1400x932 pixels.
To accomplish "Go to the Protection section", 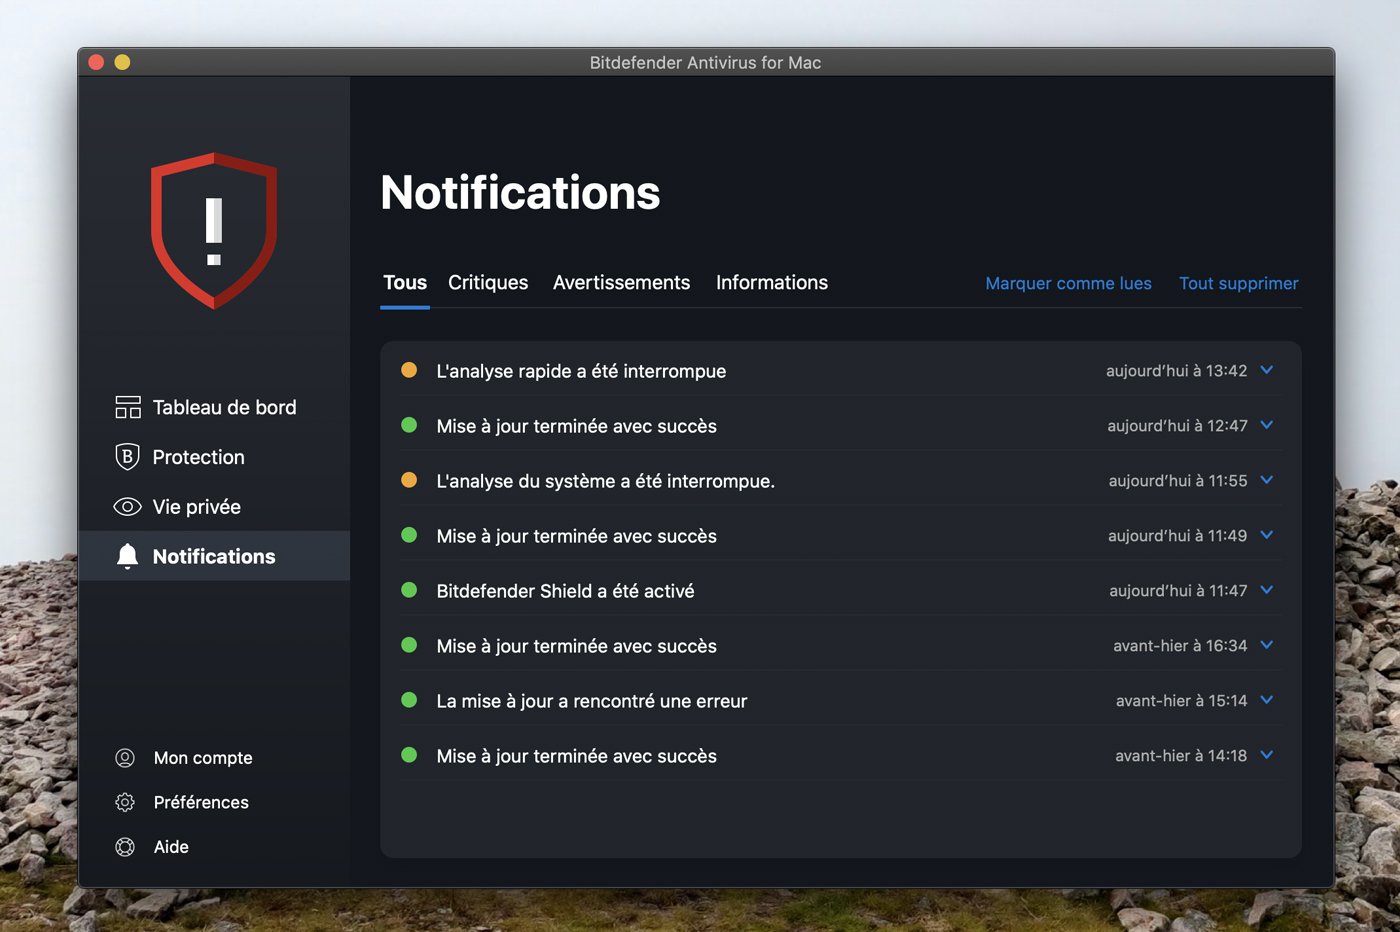I will pyautogui.click(x=214, y=457).
